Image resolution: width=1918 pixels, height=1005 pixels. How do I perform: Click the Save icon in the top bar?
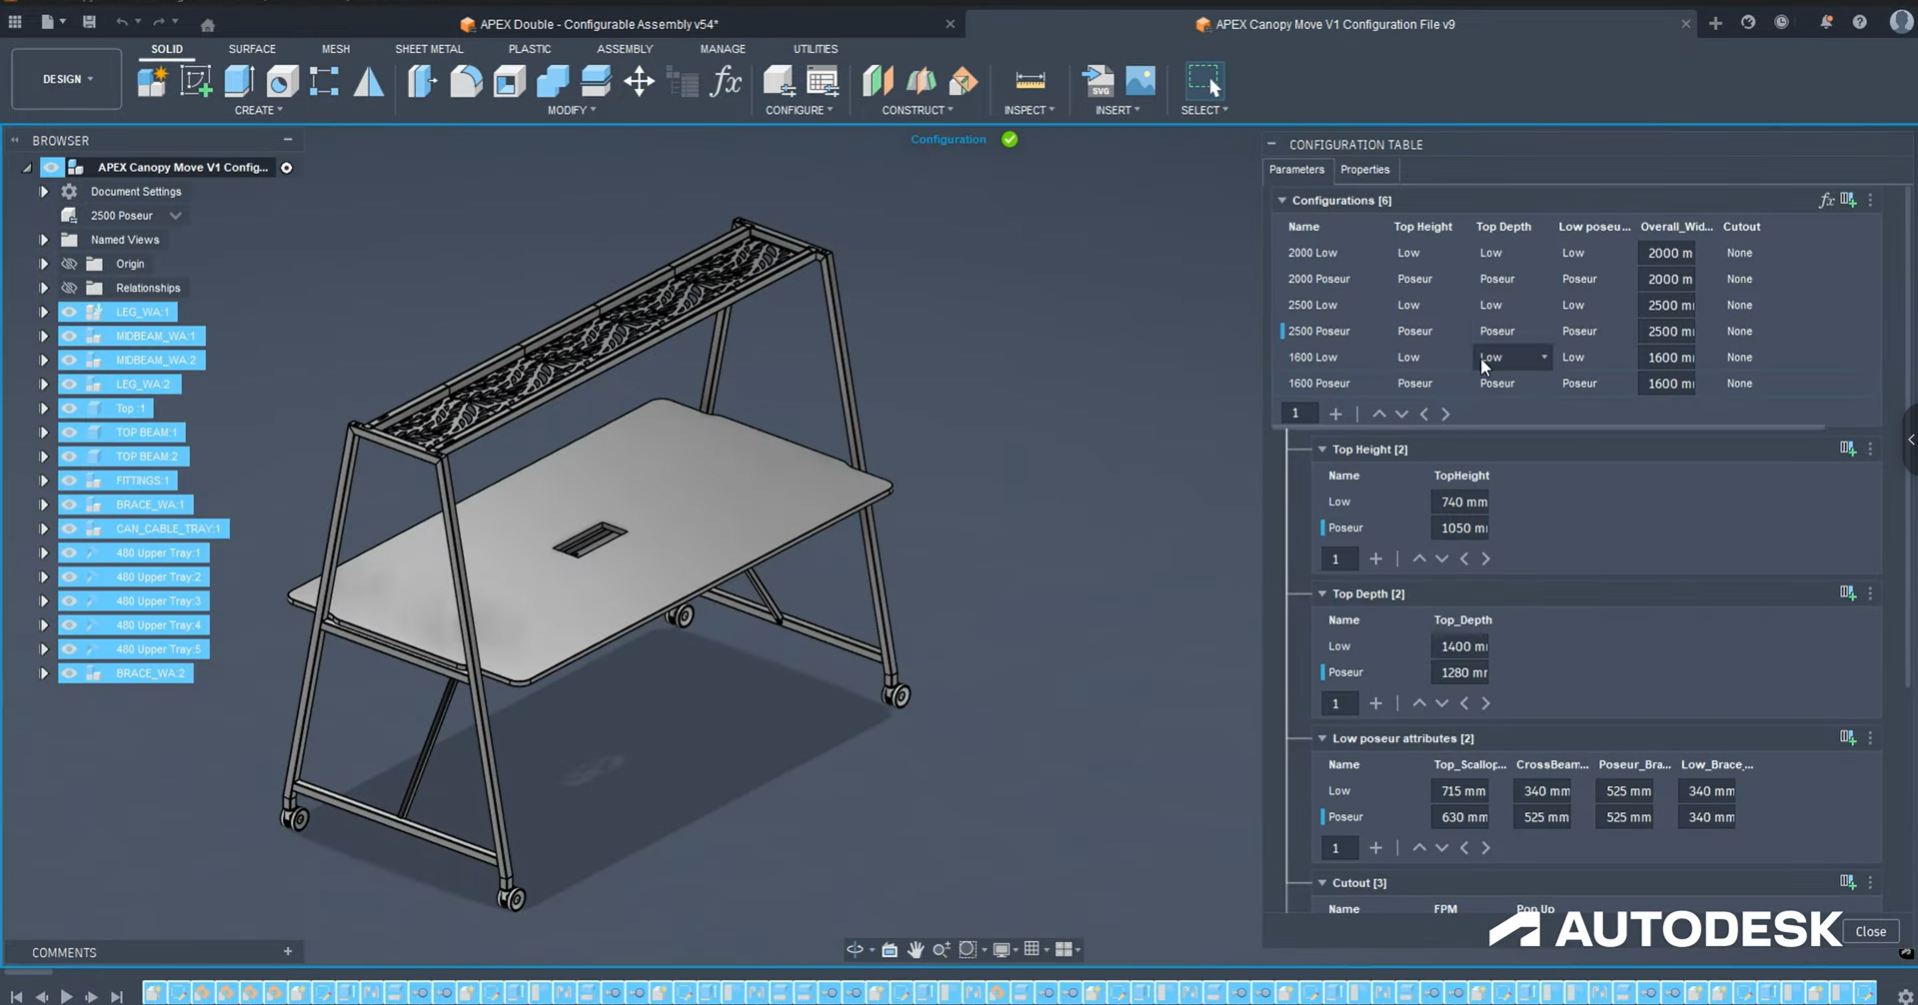(x=89, y=22)
